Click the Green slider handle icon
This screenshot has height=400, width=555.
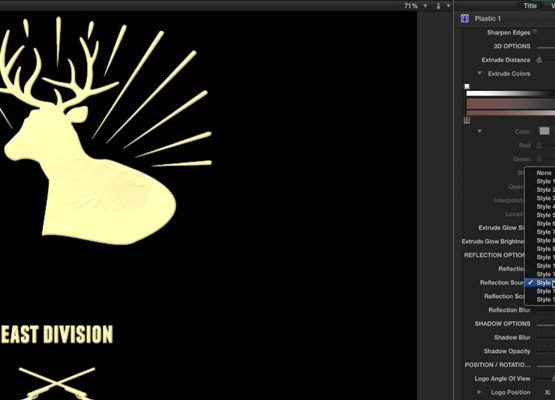pos(539,159)
